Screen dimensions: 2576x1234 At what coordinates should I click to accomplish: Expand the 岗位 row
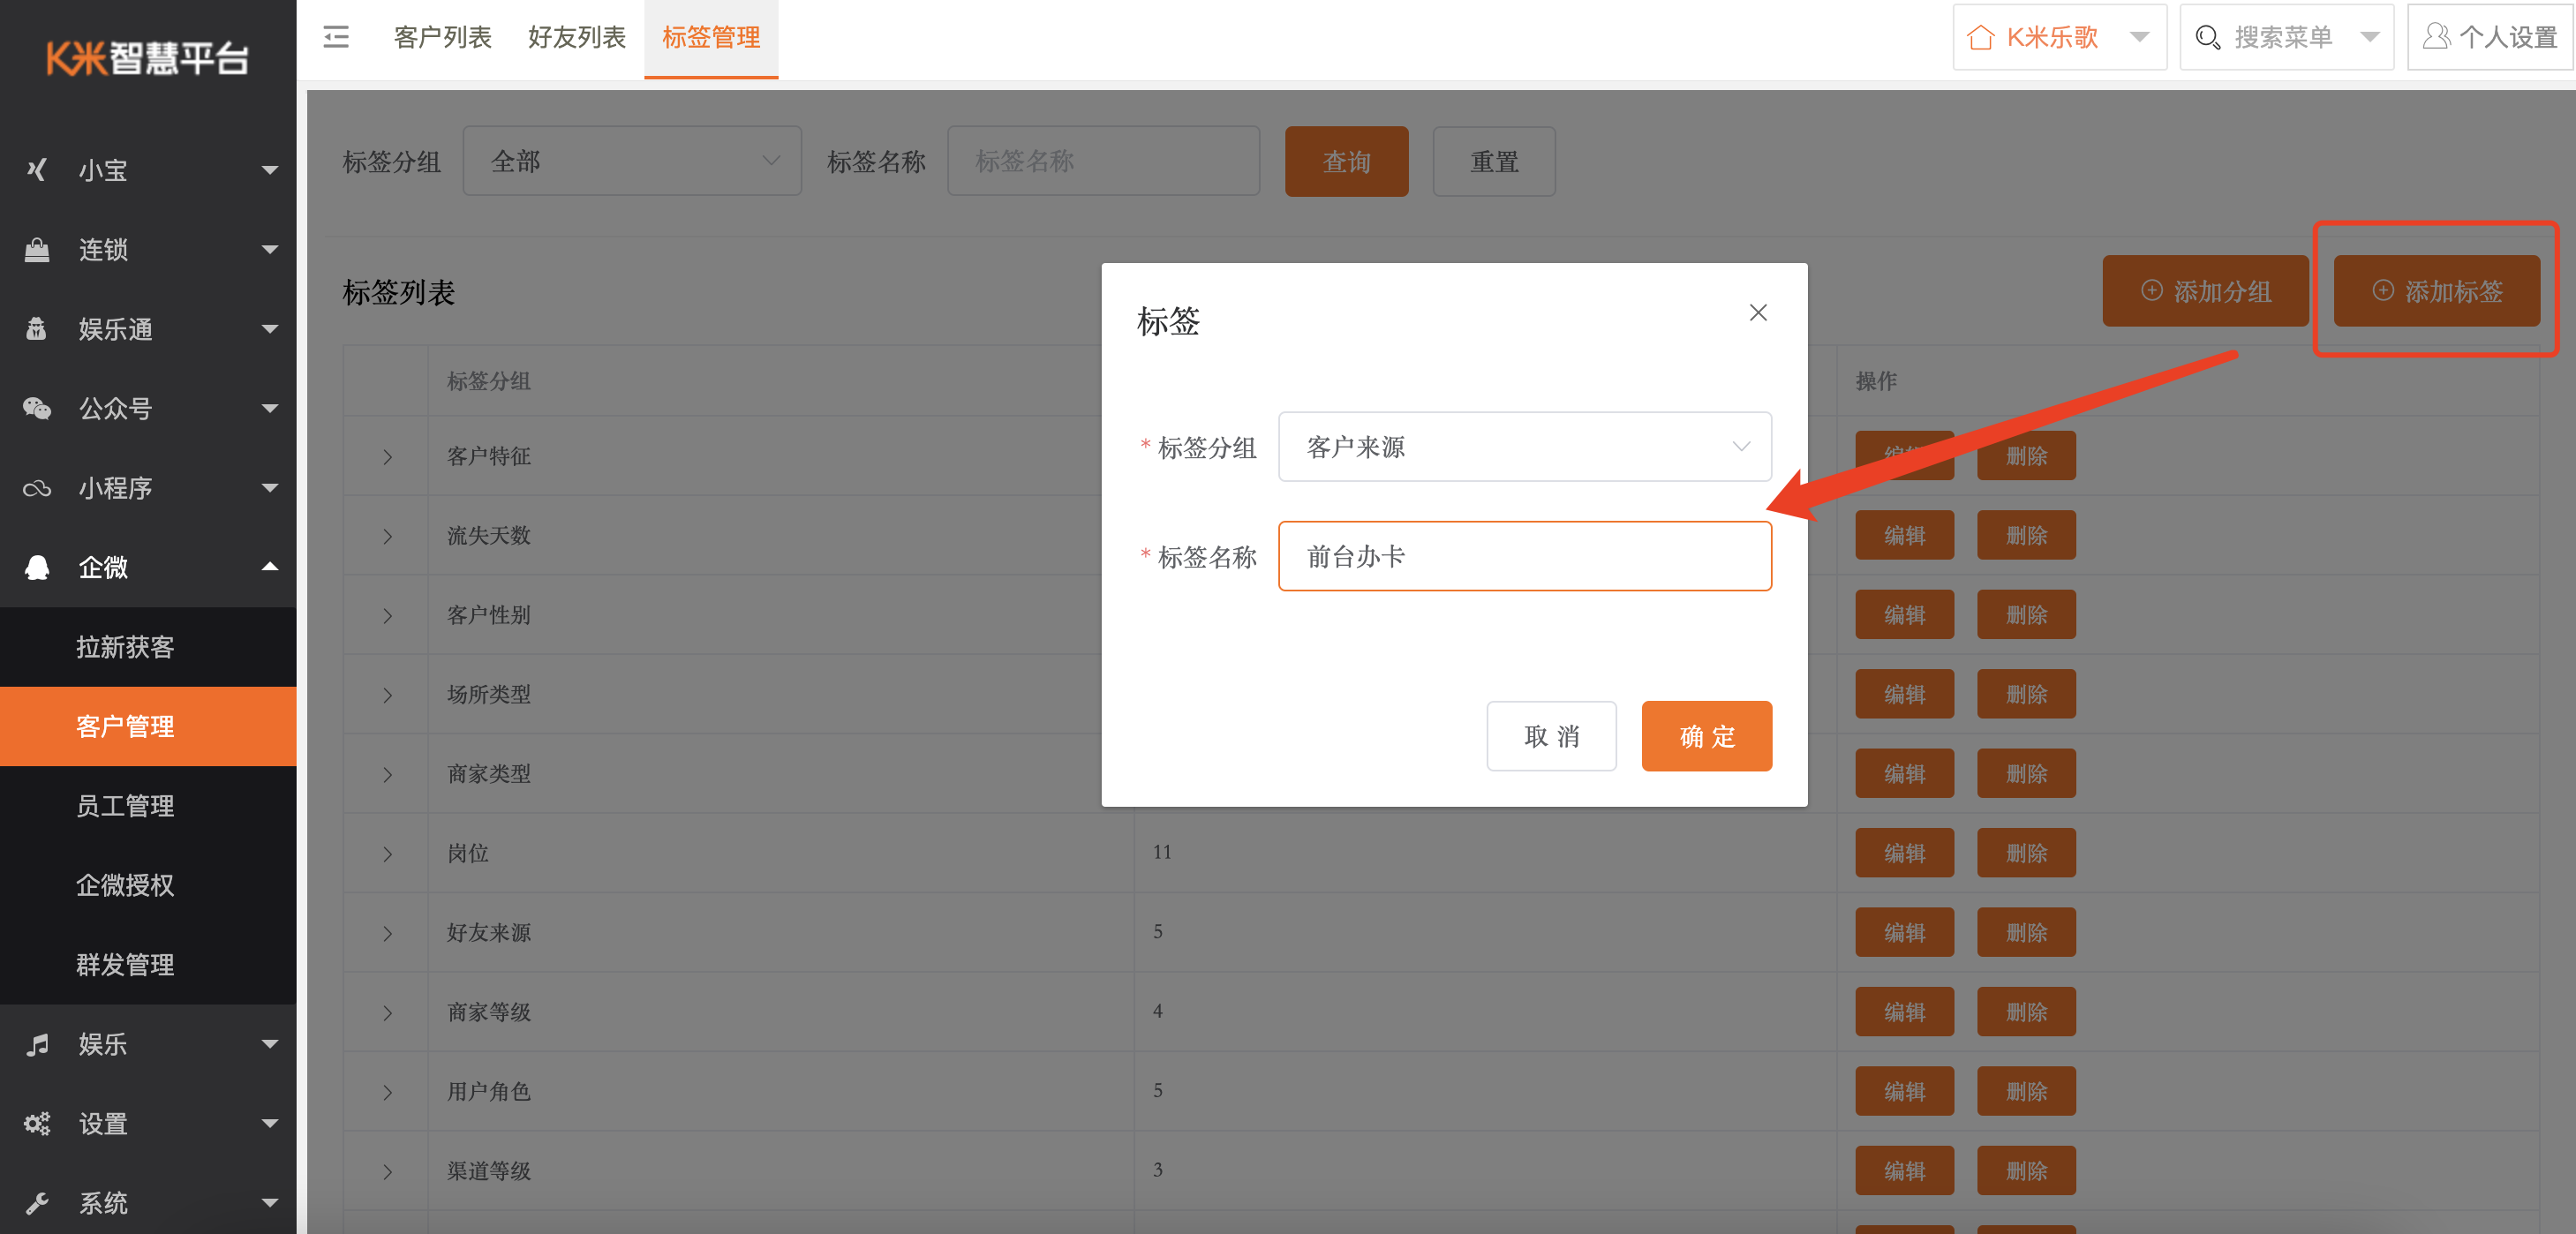387,854
